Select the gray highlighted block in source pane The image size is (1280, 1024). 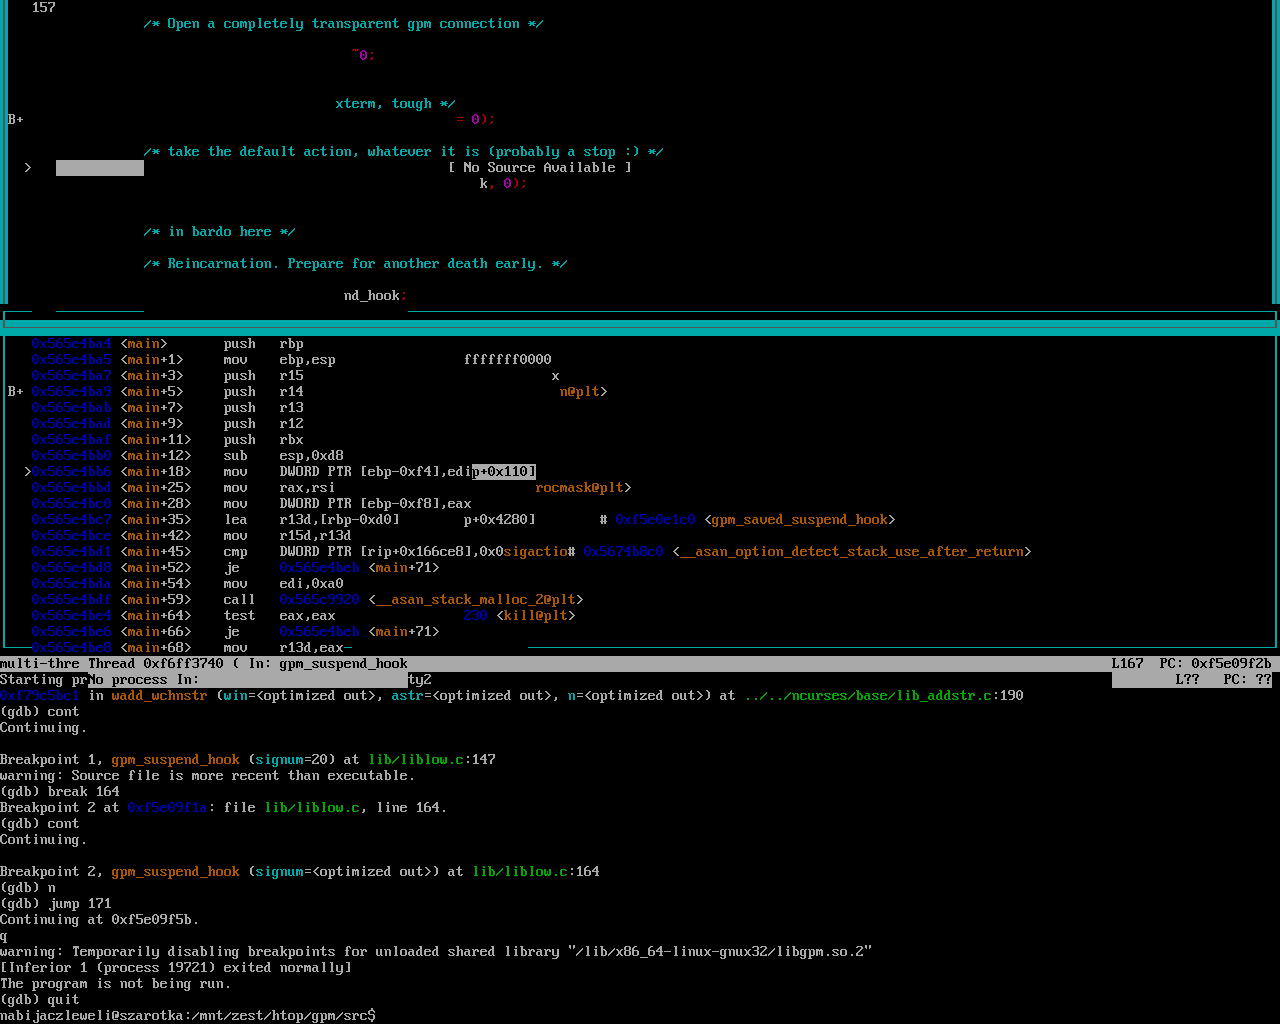coord(100,168)
